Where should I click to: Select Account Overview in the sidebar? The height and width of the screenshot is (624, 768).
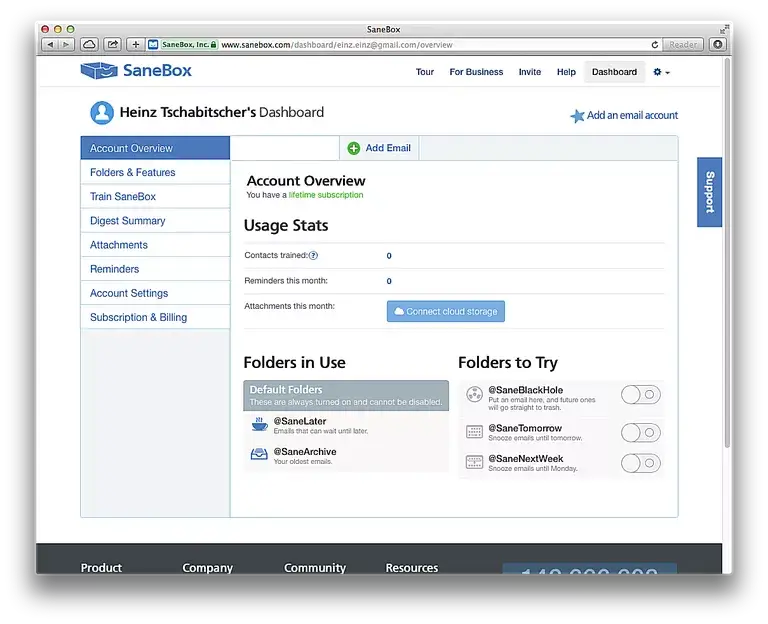[x=155, y=148]
